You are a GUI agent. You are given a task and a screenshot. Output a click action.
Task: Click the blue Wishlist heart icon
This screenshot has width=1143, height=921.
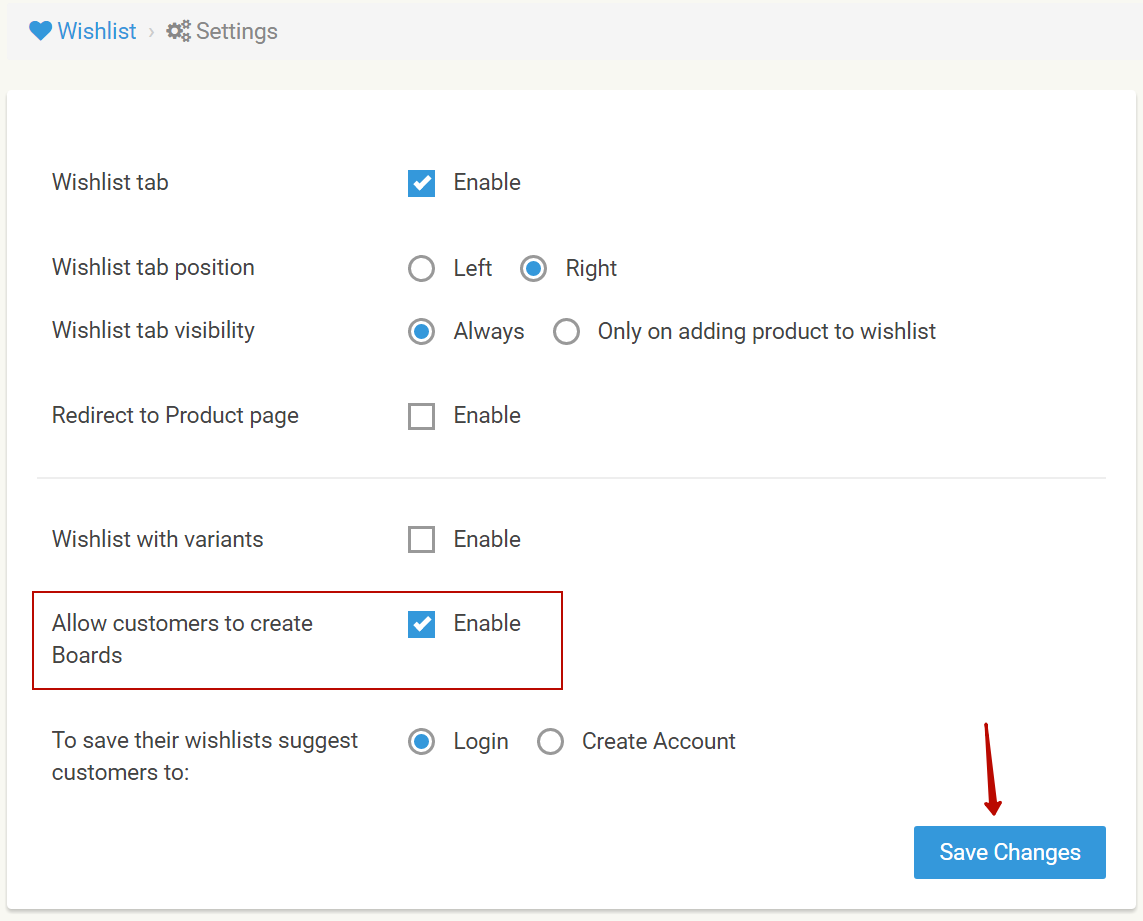click(40, 31)
